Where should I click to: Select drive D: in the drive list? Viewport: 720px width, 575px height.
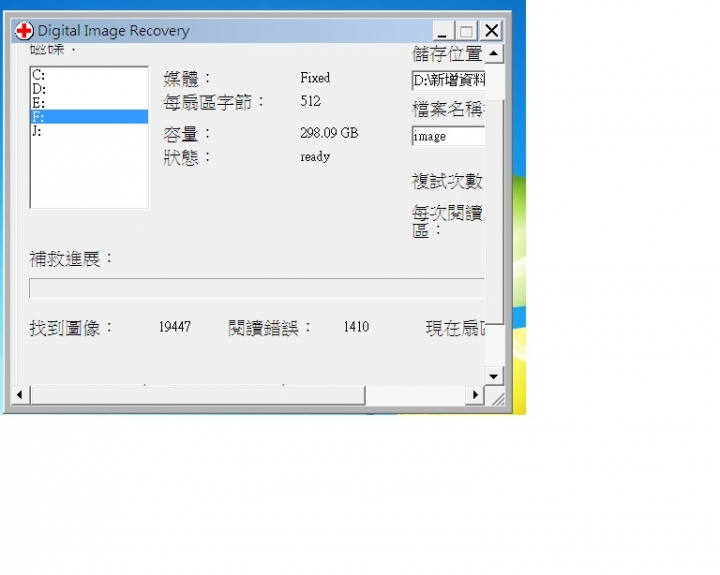(89, 89)
